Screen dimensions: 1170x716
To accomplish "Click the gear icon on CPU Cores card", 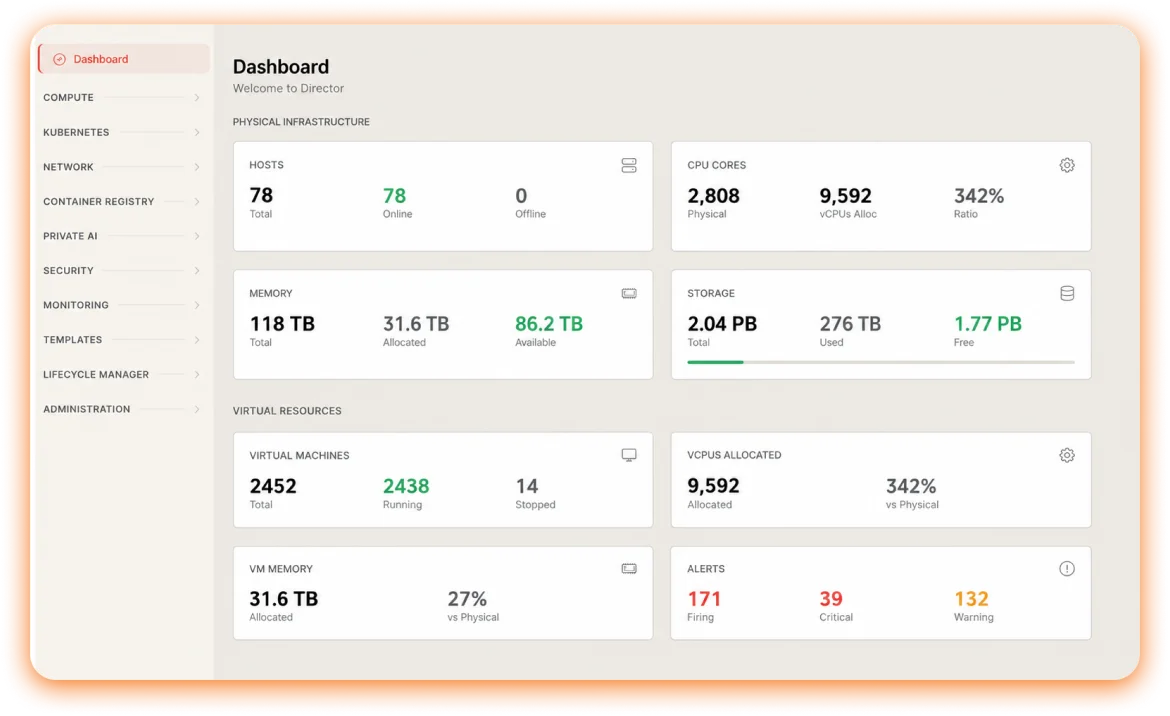I will tap(1067, 165).
